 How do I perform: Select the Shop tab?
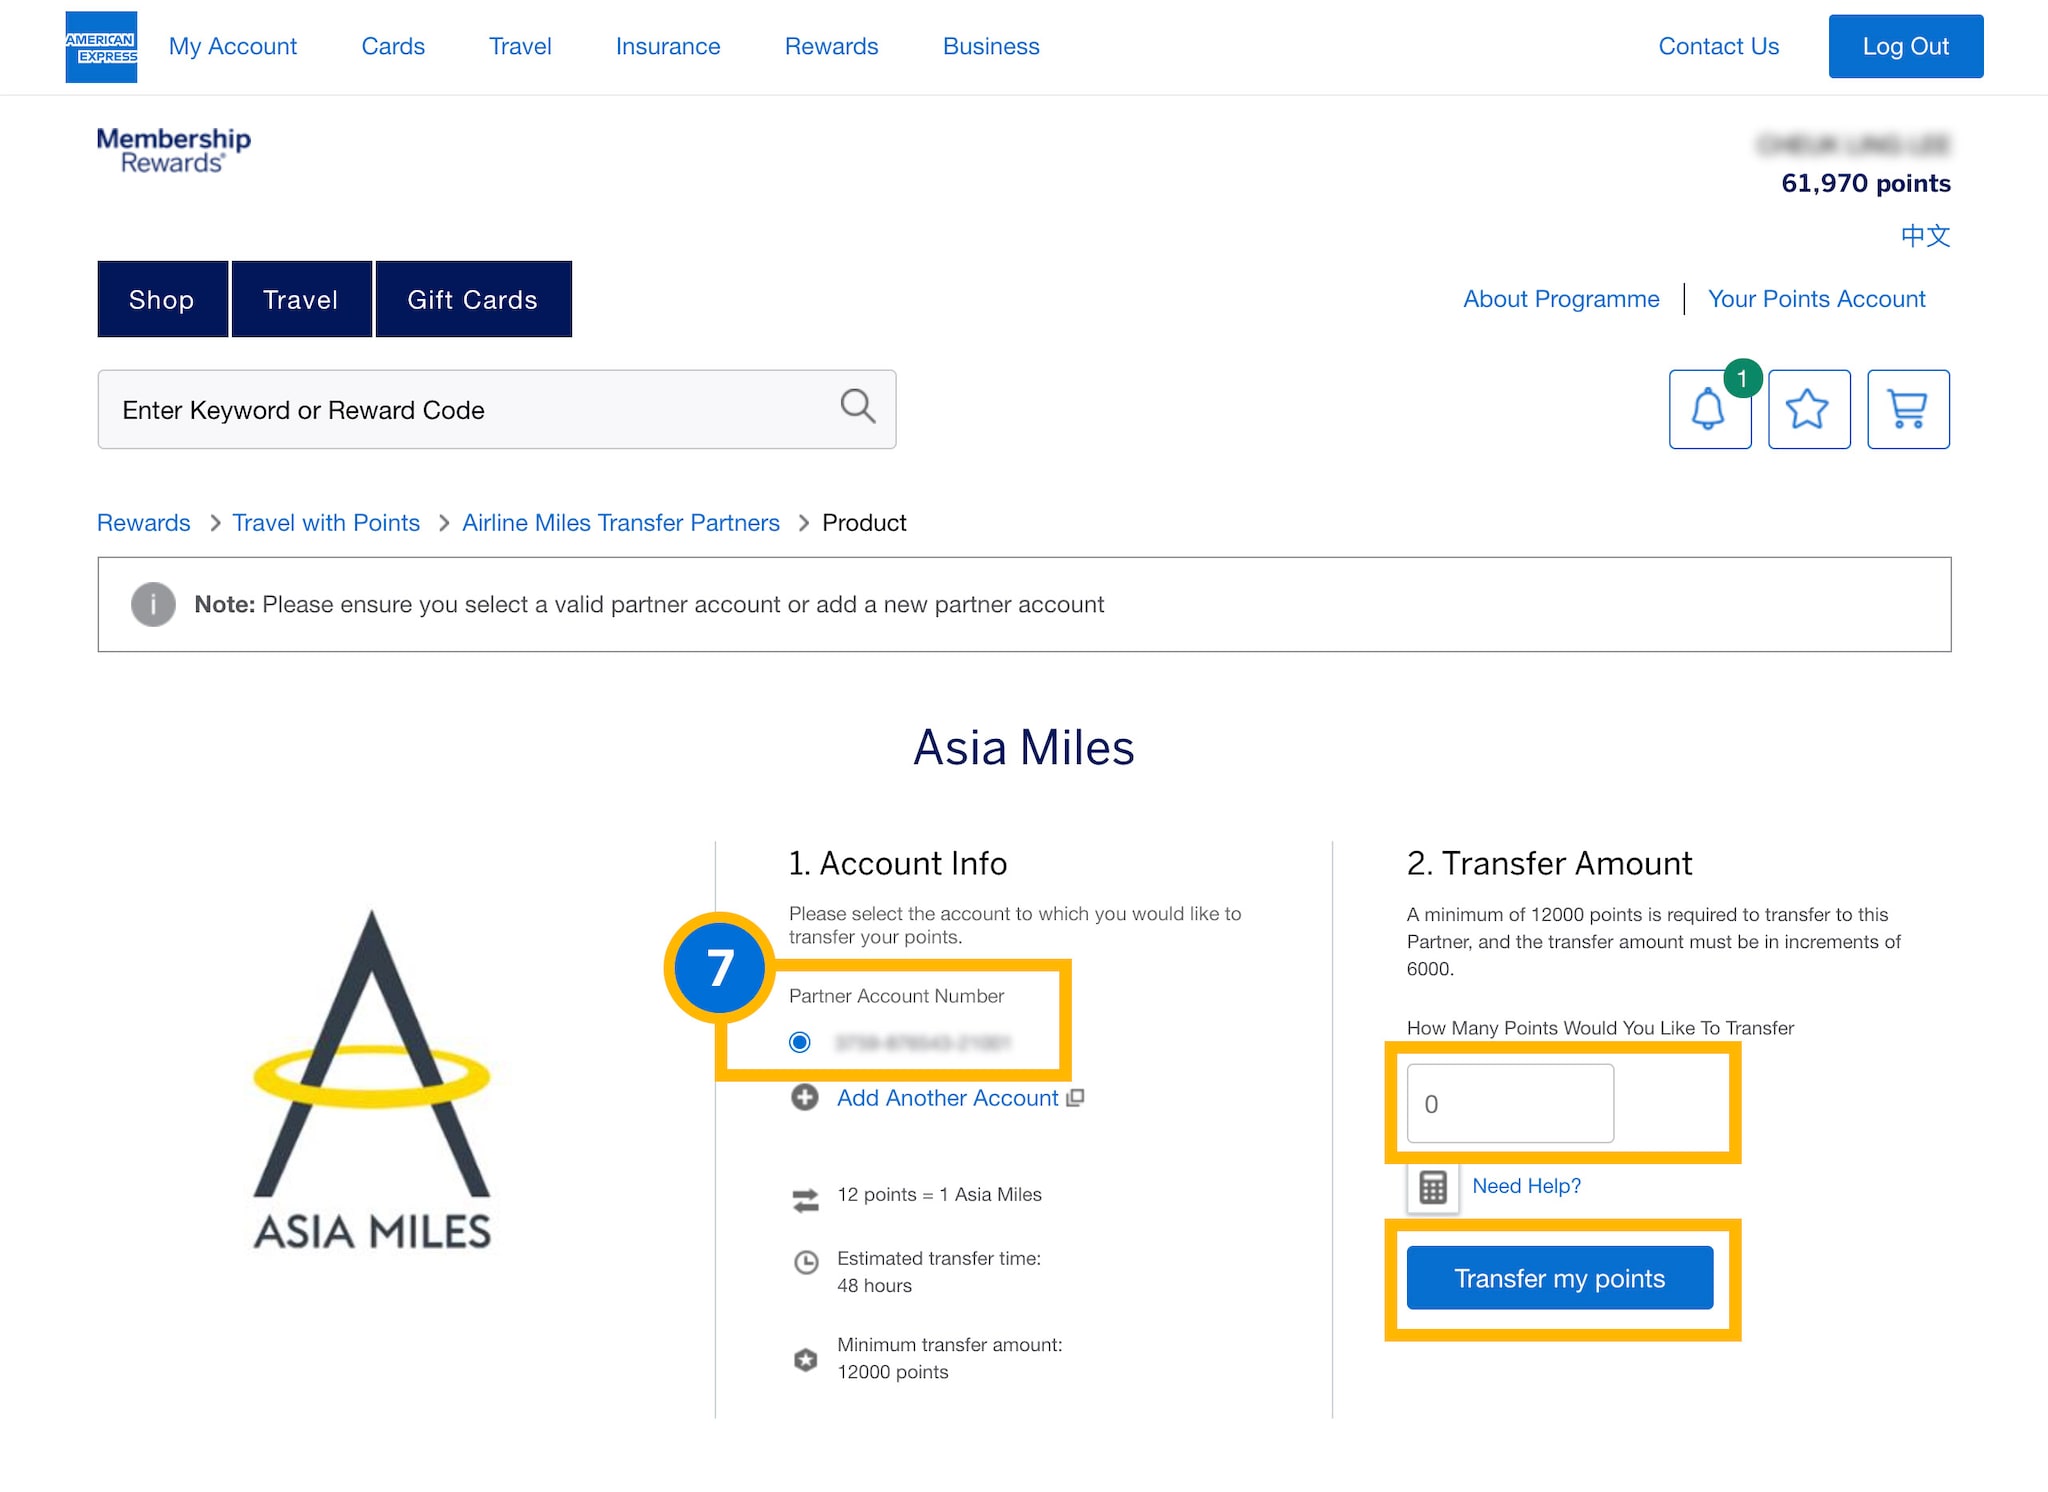coord(162,300)
